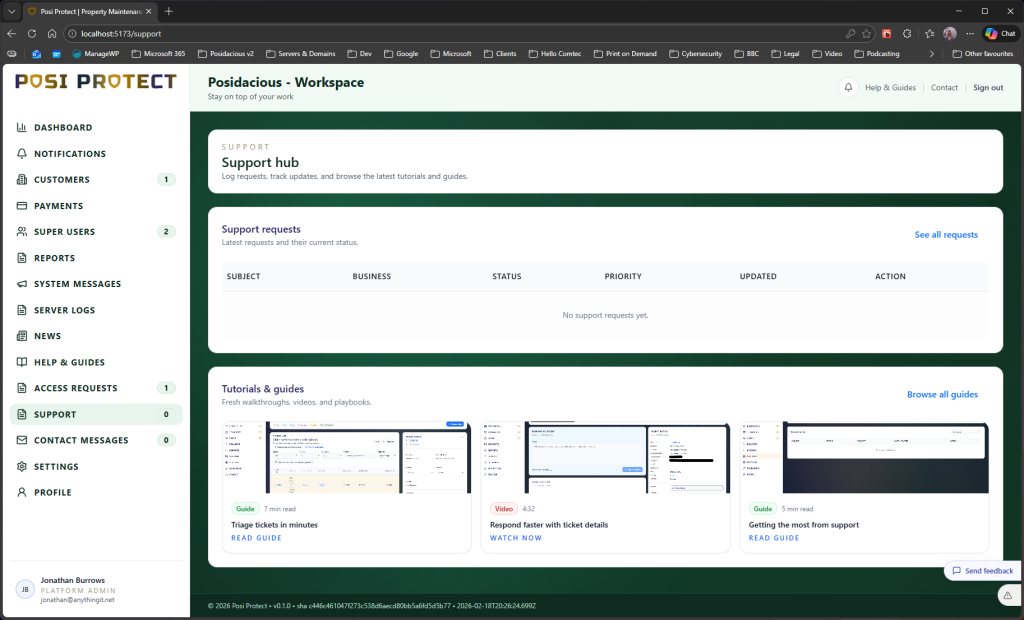
Task: Open the Triage tickets guide thumbnail
Action: (346, 457)
